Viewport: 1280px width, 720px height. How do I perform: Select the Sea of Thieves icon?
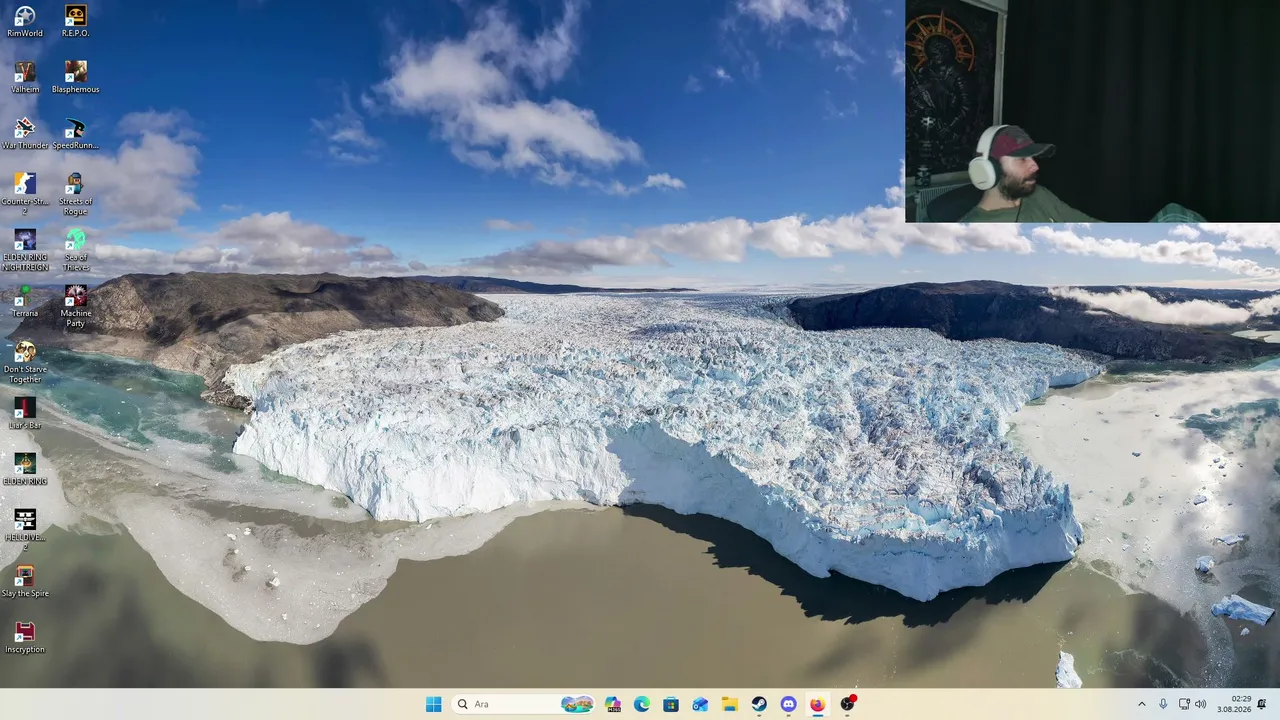[x=76, y=250]
